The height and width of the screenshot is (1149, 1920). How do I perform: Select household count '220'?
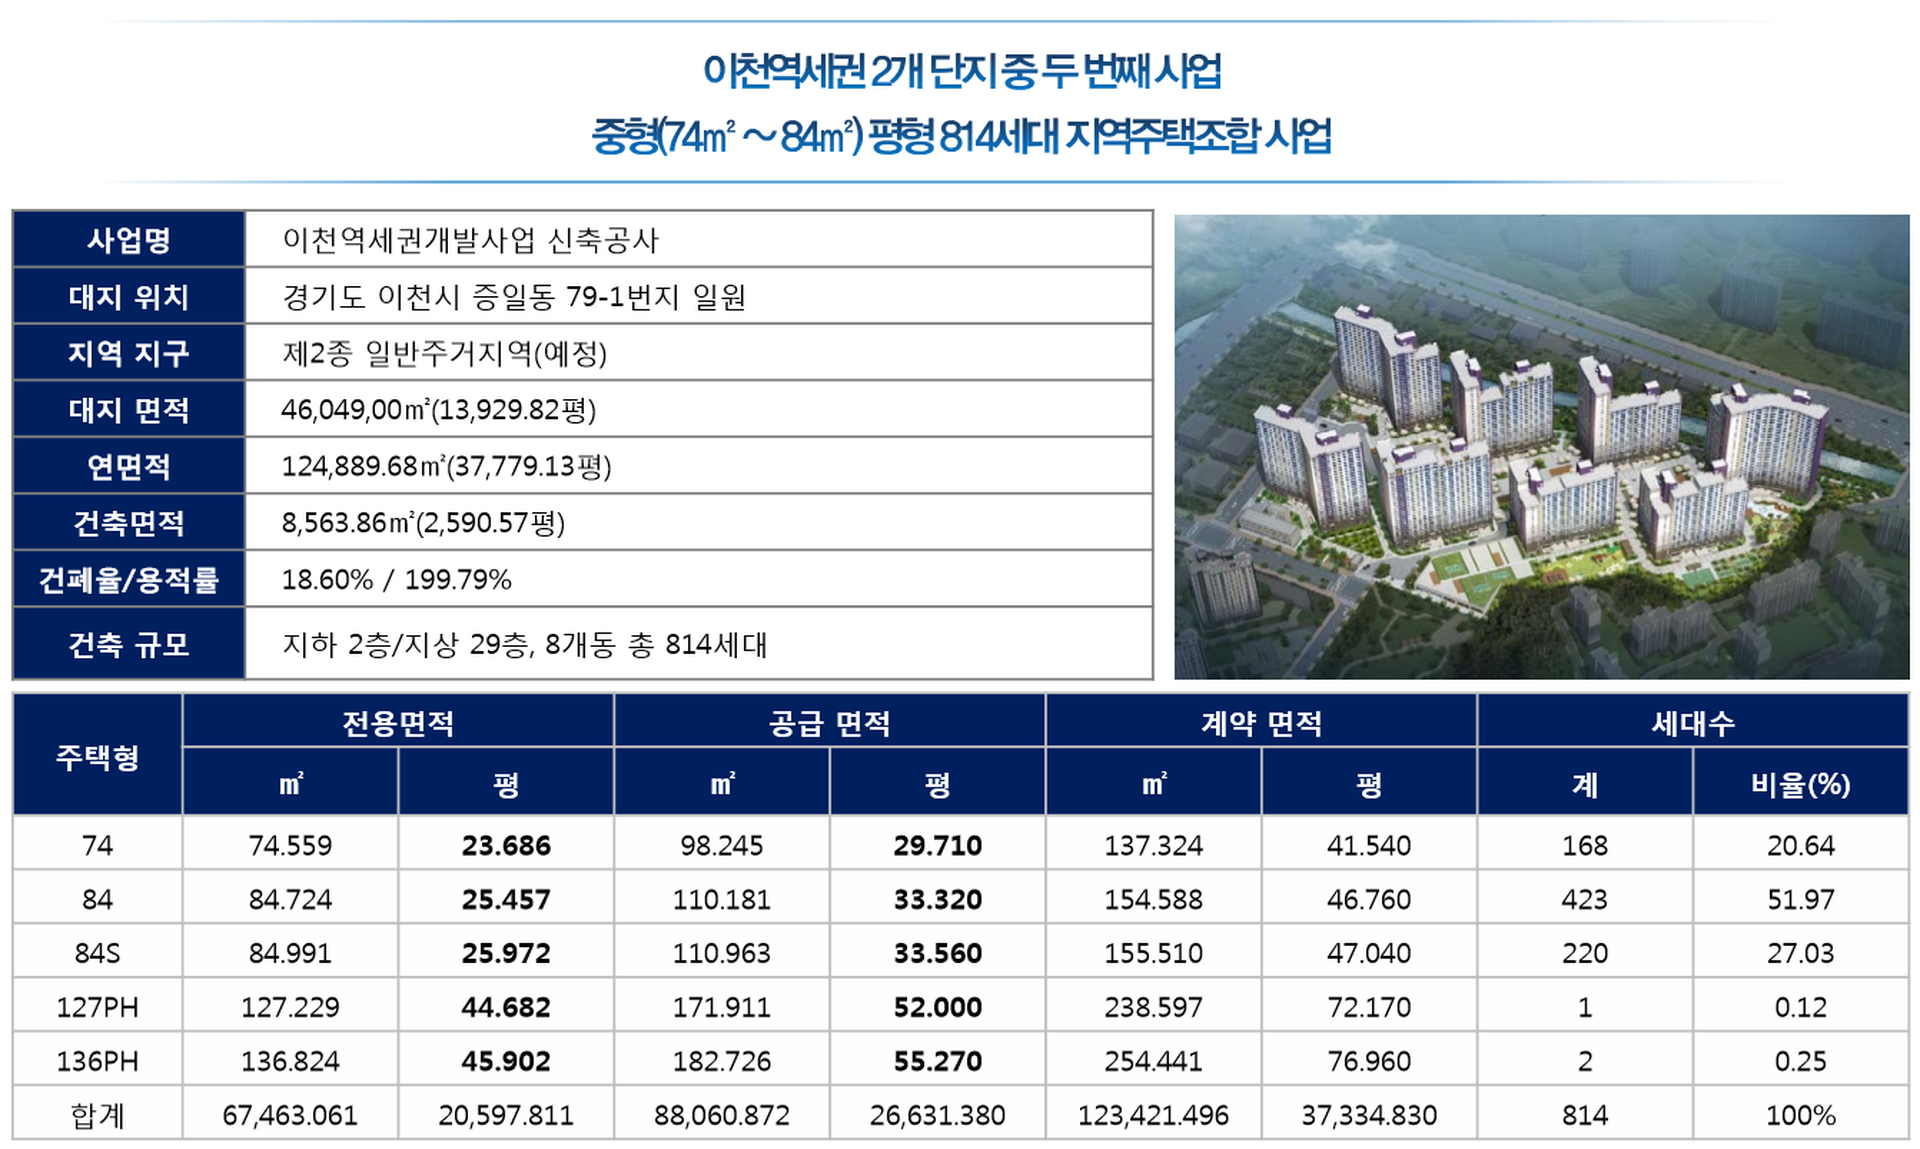click(x=1585, y=953)
